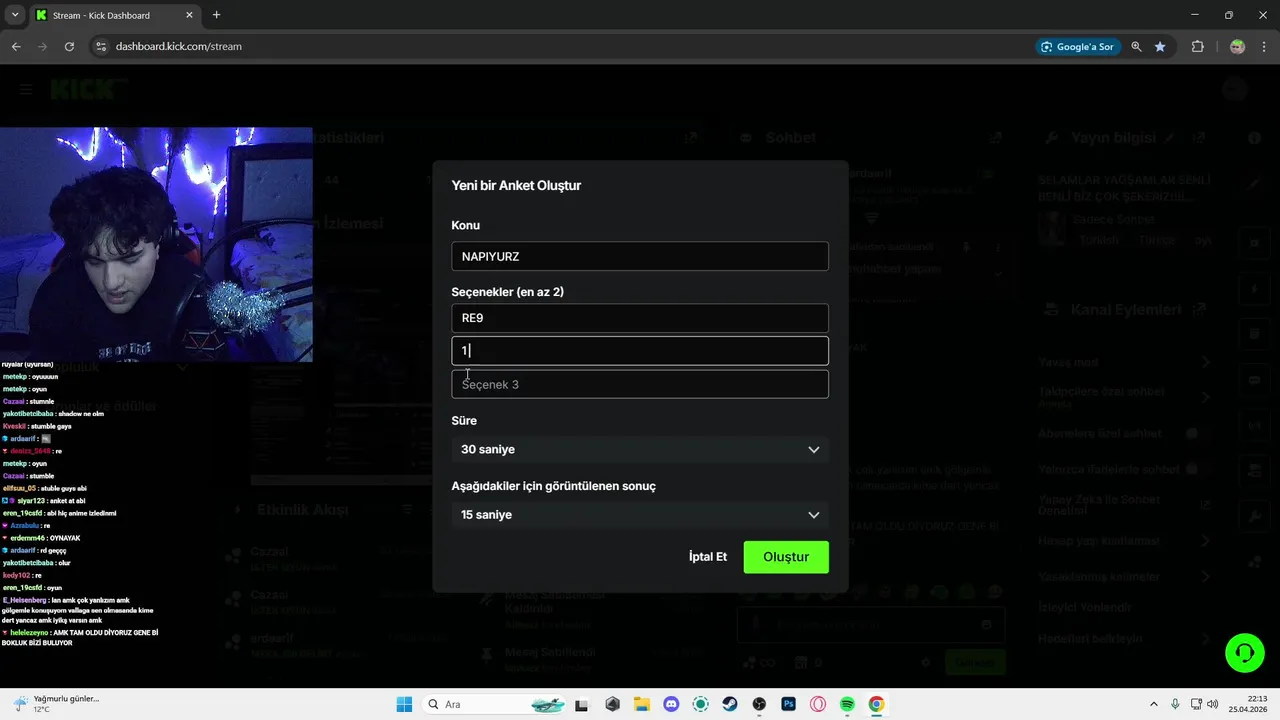Open Discord from taskbar
The height and width of the screenshot is (720, 1280).
[671, 704]
